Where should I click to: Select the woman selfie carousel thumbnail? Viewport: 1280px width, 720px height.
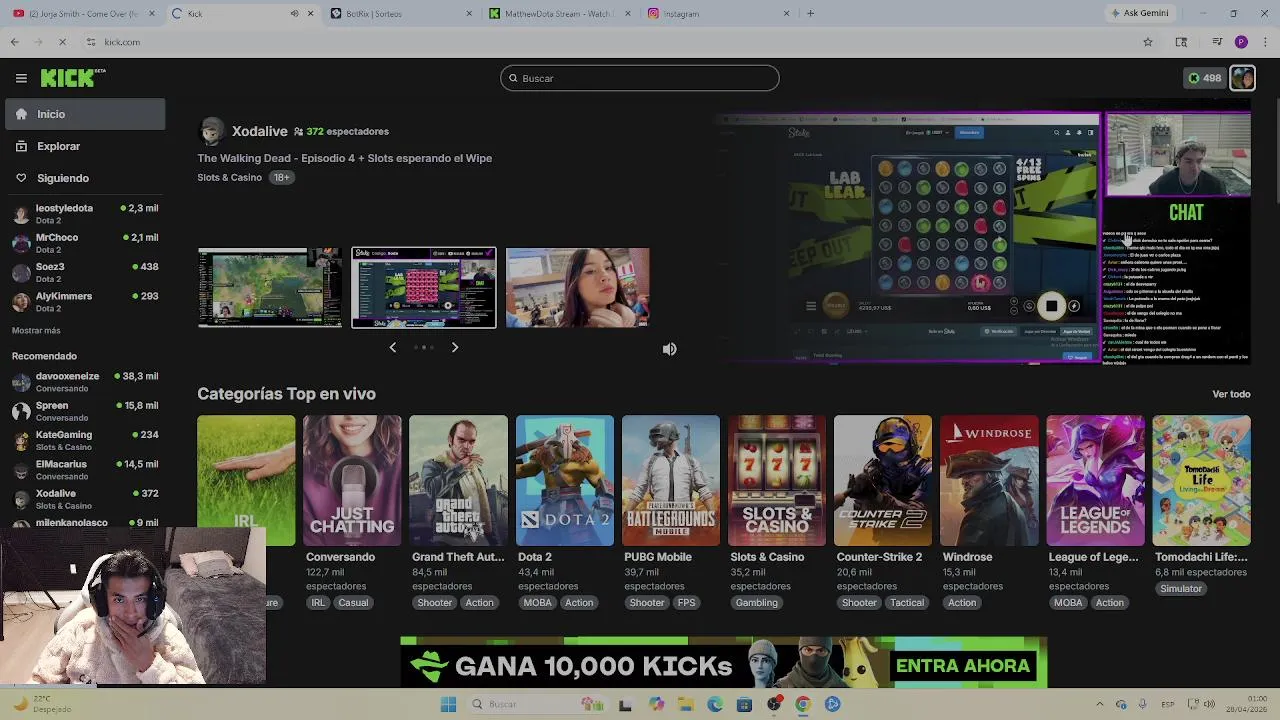coord(578,288)
